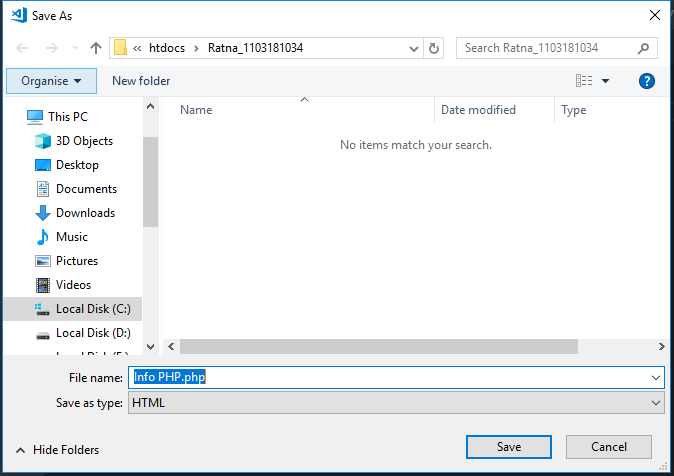This screenshot has width=674, height=476.
Task: Open the Help icon
Action: click(x=646, y=81)
